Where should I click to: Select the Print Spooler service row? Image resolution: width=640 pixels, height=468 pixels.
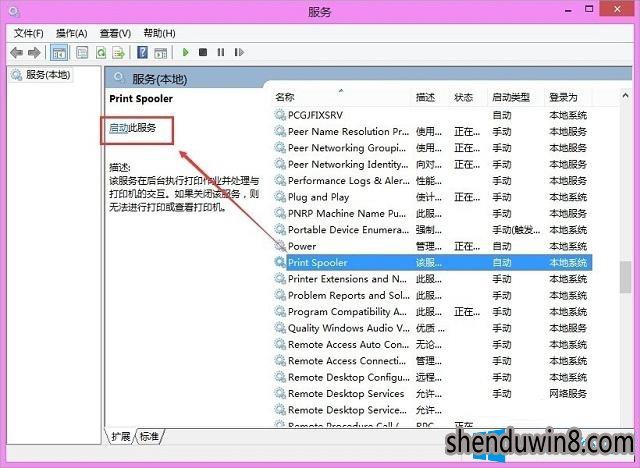[433, 262]
